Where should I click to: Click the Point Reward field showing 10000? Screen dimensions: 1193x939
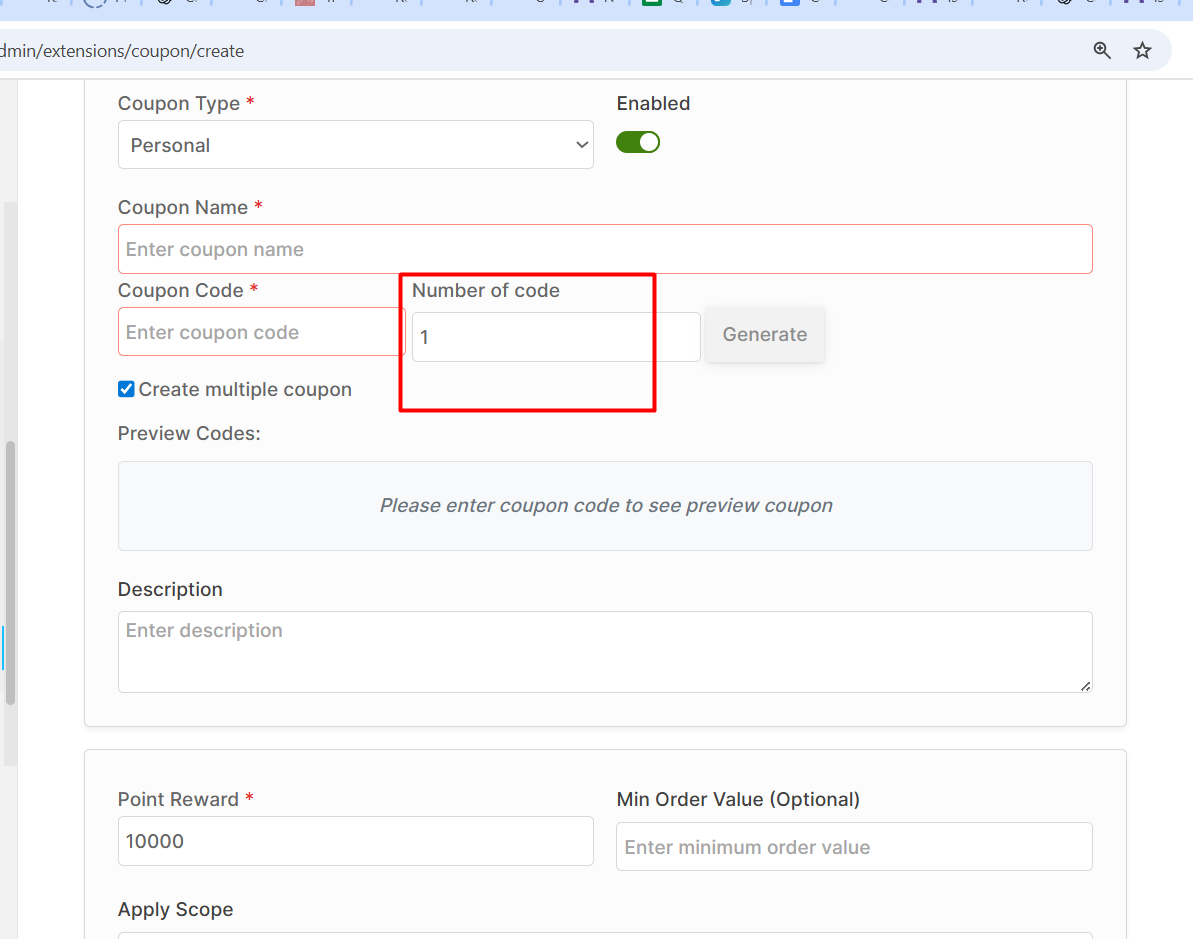tap(355, 841)
